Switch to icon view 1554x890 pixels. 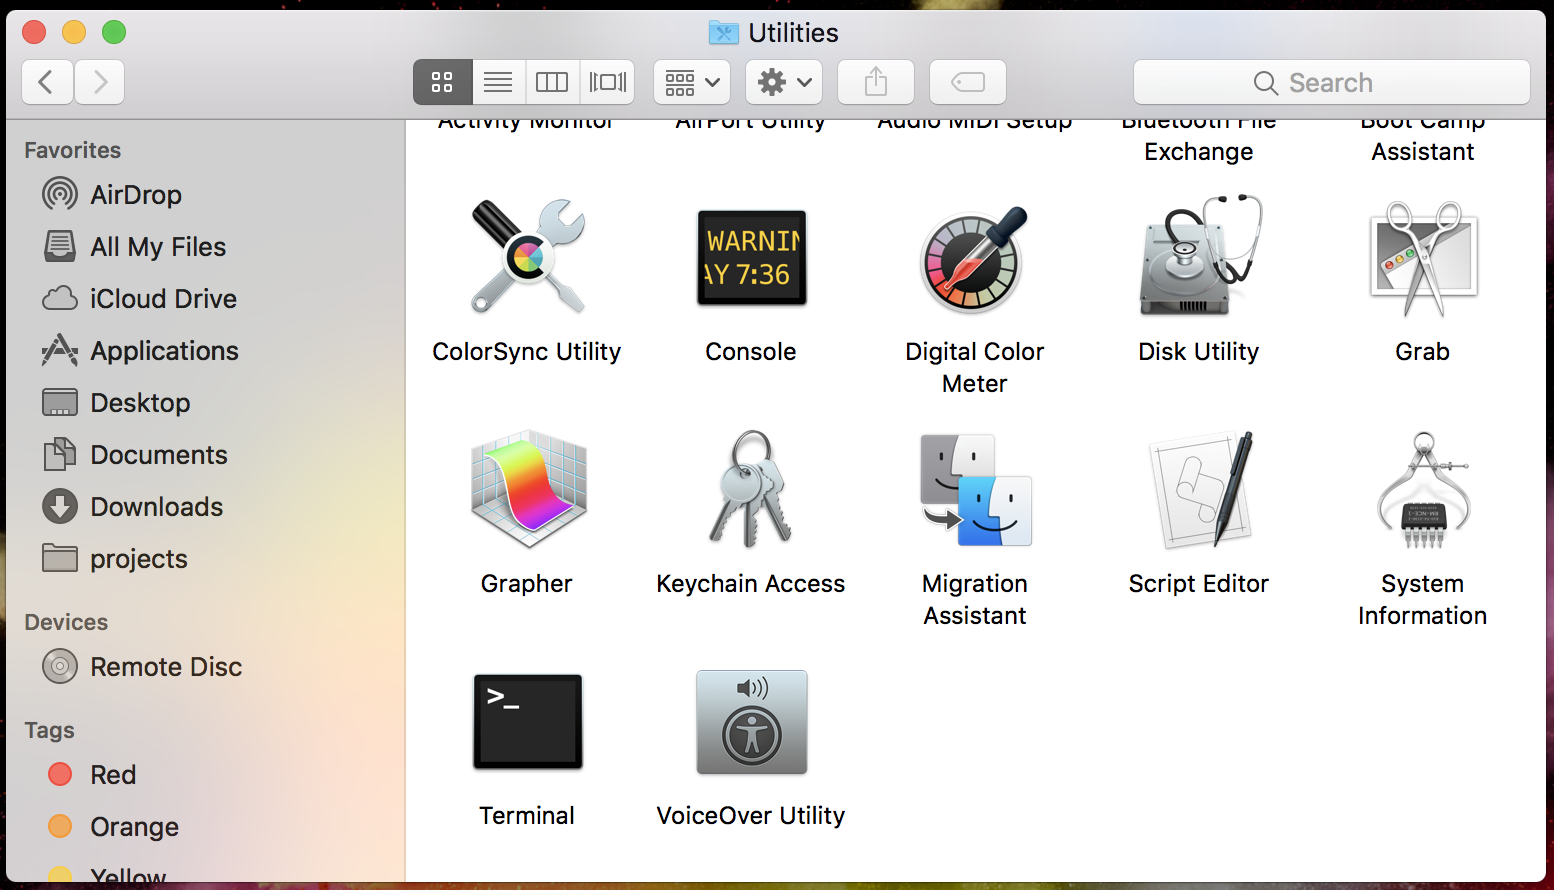442,82
